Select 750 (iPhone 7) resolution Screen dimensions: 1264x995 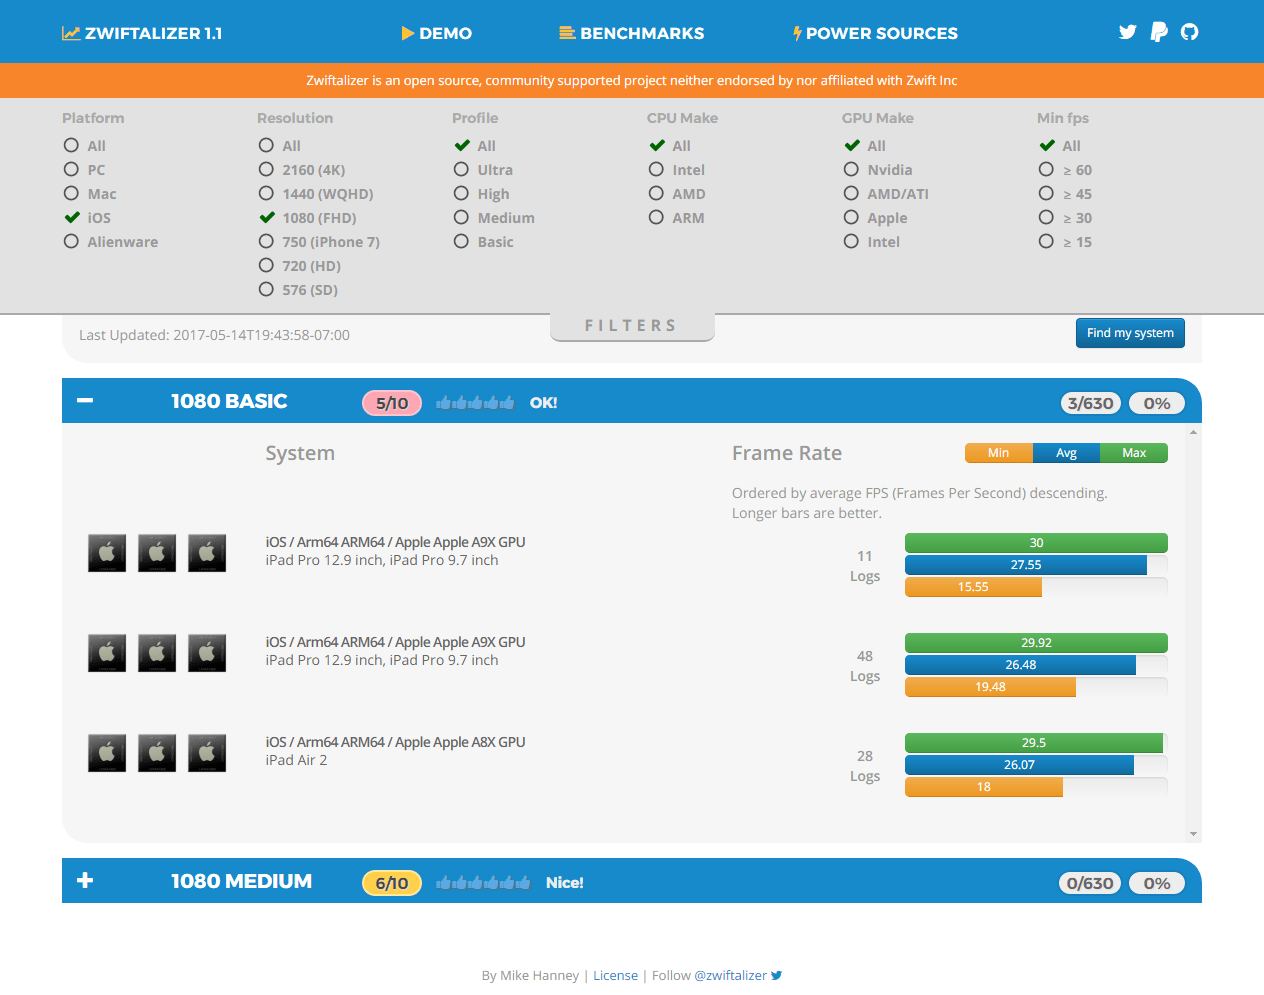click(x=319, y=242)
